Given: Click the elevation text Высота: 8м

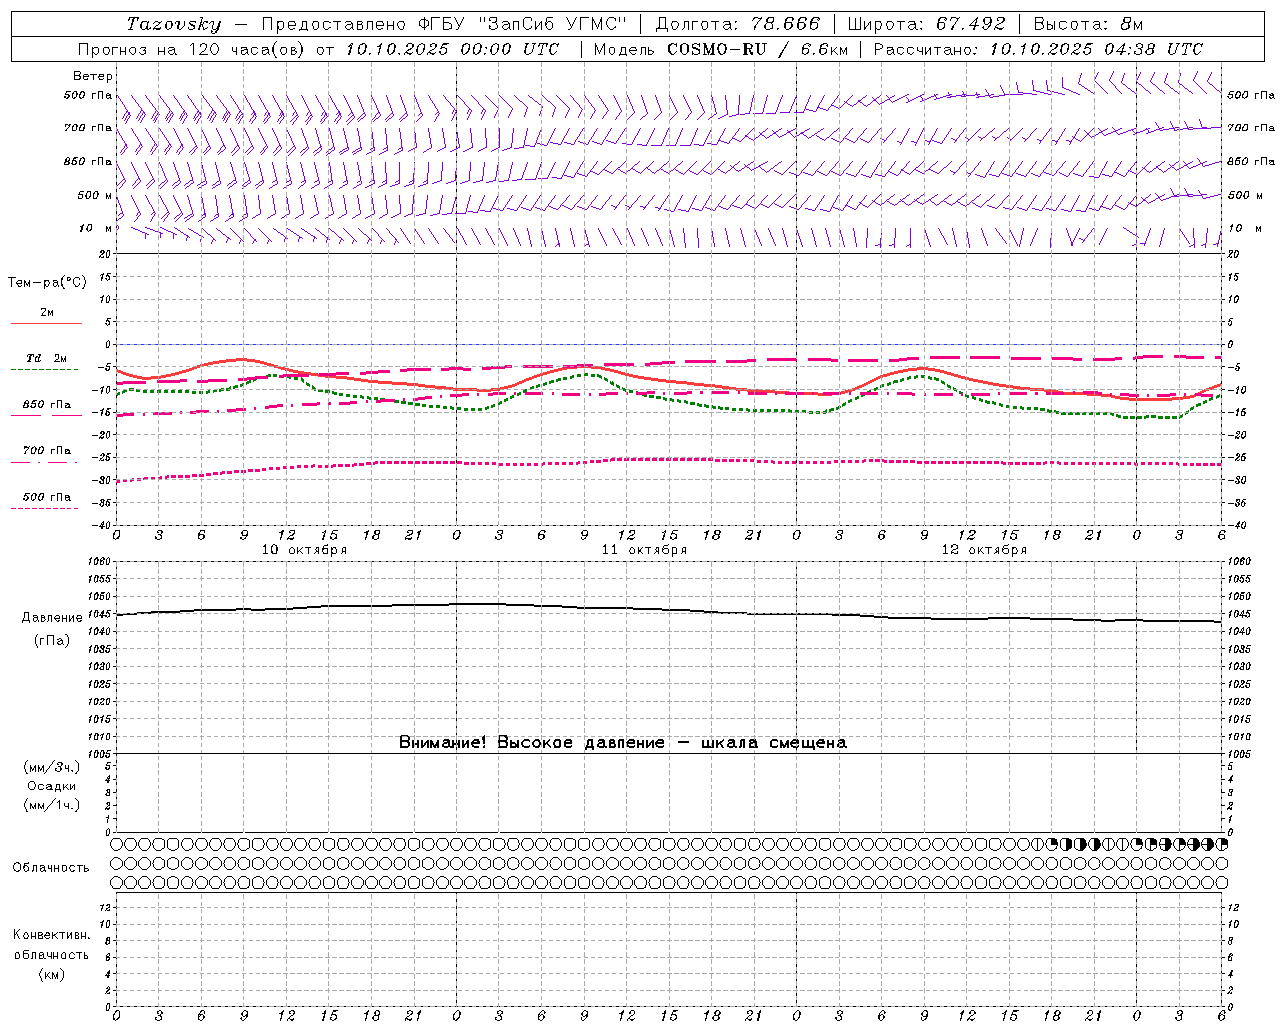Looking at the screenshot, I should click(1088, 24).
